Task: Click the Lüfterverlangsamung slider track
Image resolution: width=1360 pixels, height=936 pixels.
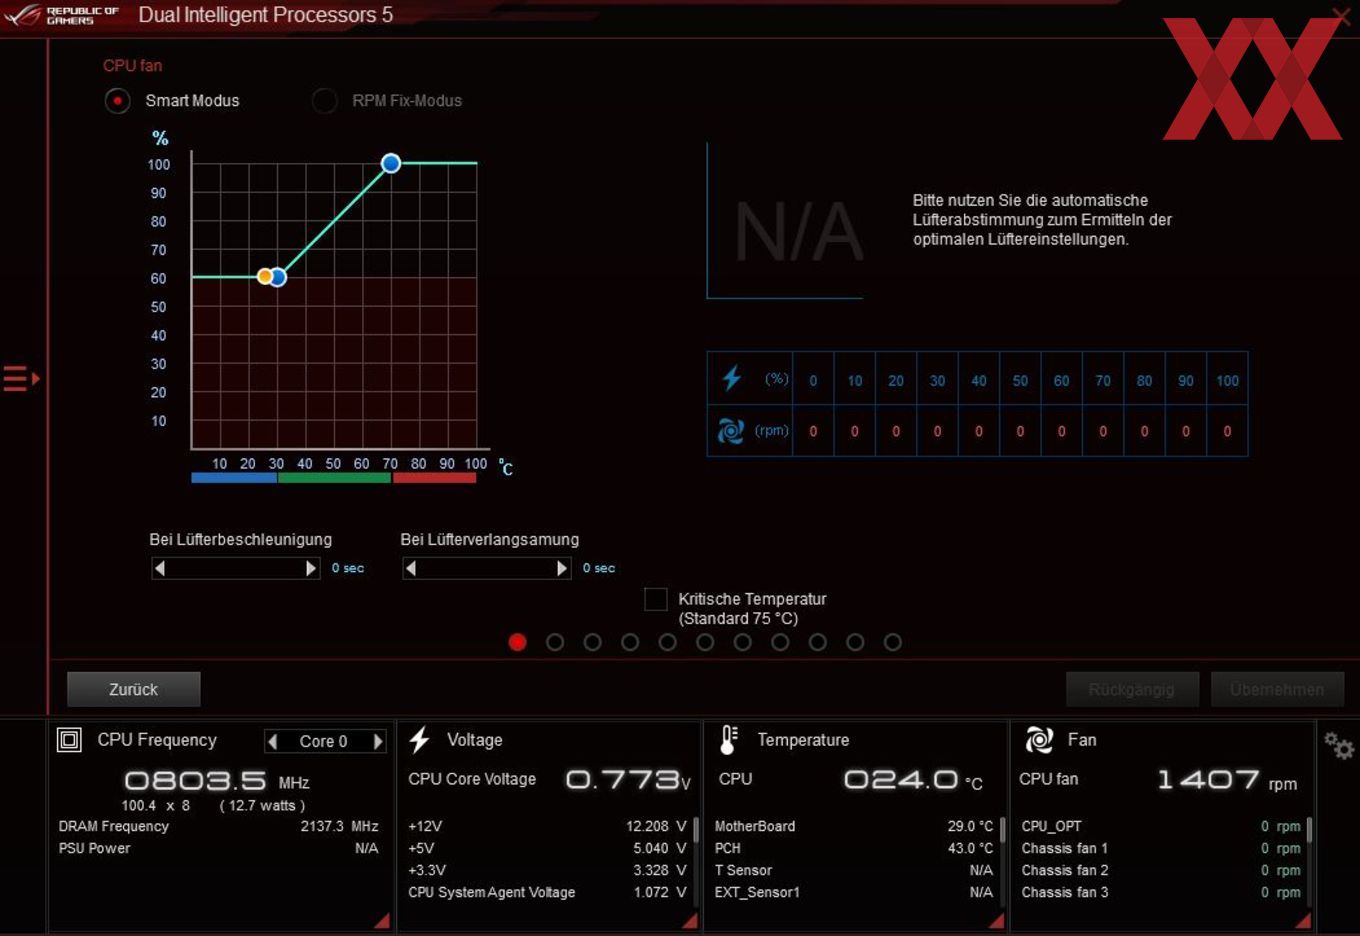Action: (486, 568)
